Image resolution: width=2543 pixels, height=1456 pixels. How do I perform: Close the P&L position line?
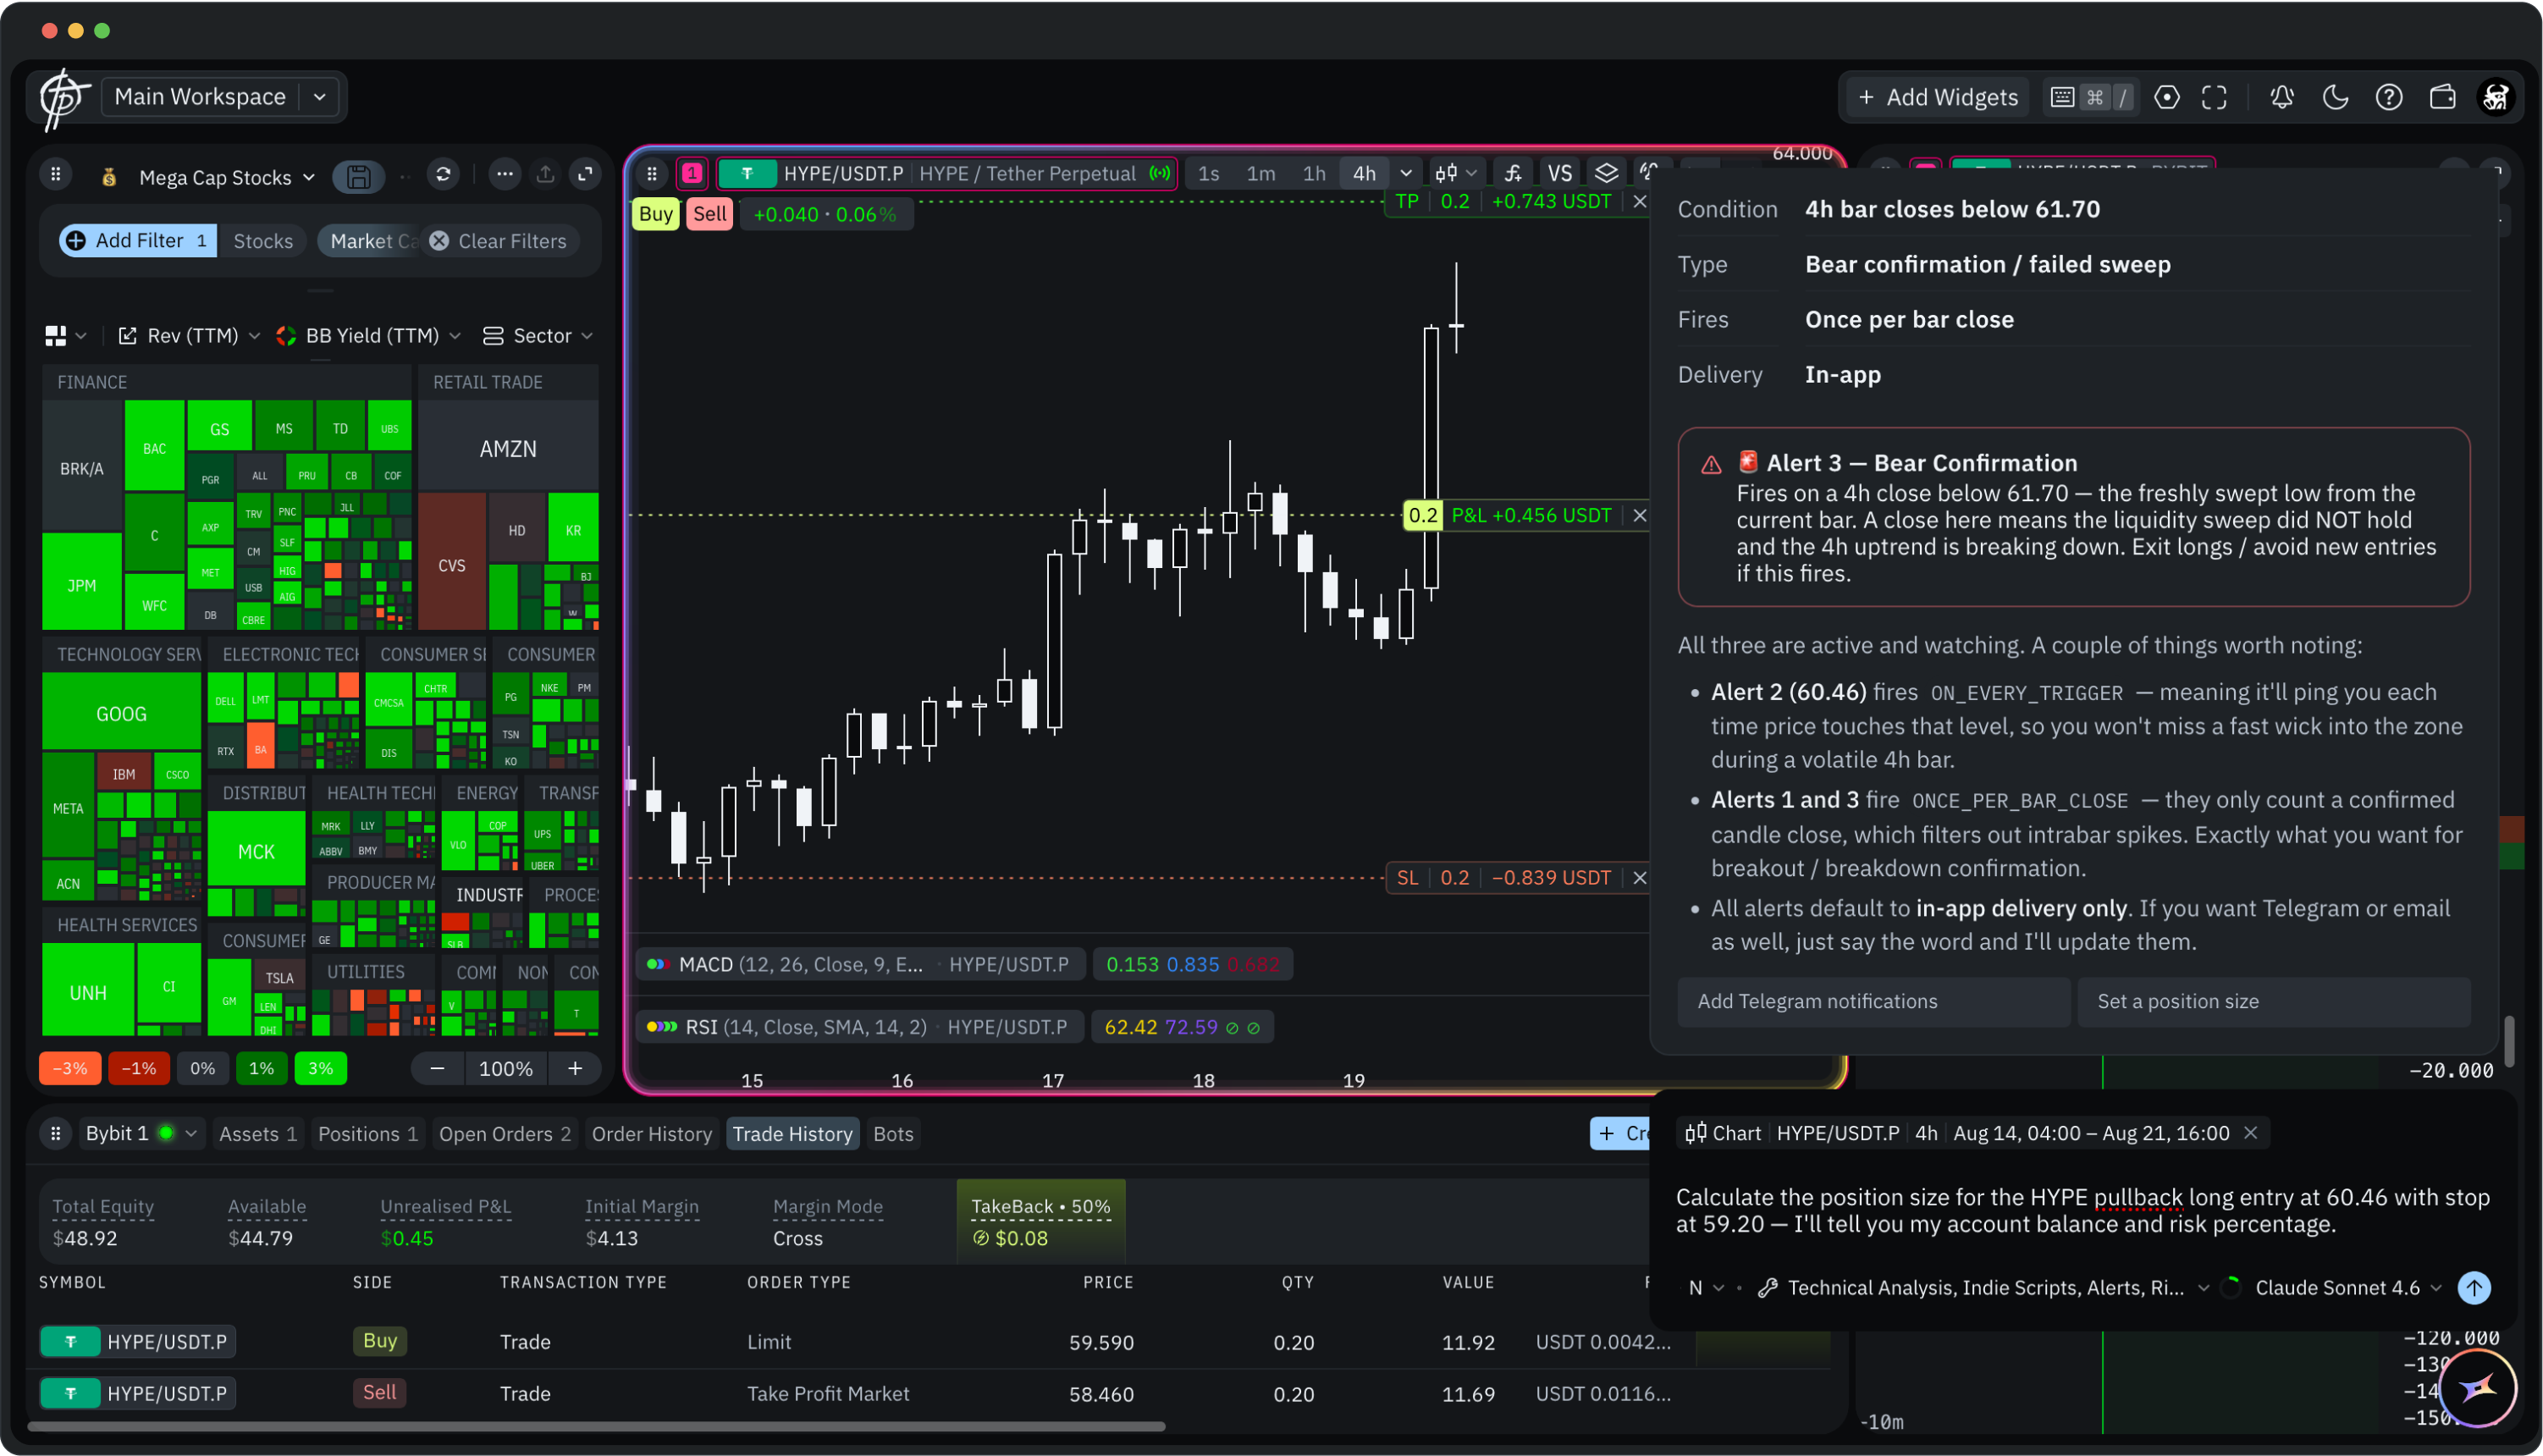pos(1640,516)
